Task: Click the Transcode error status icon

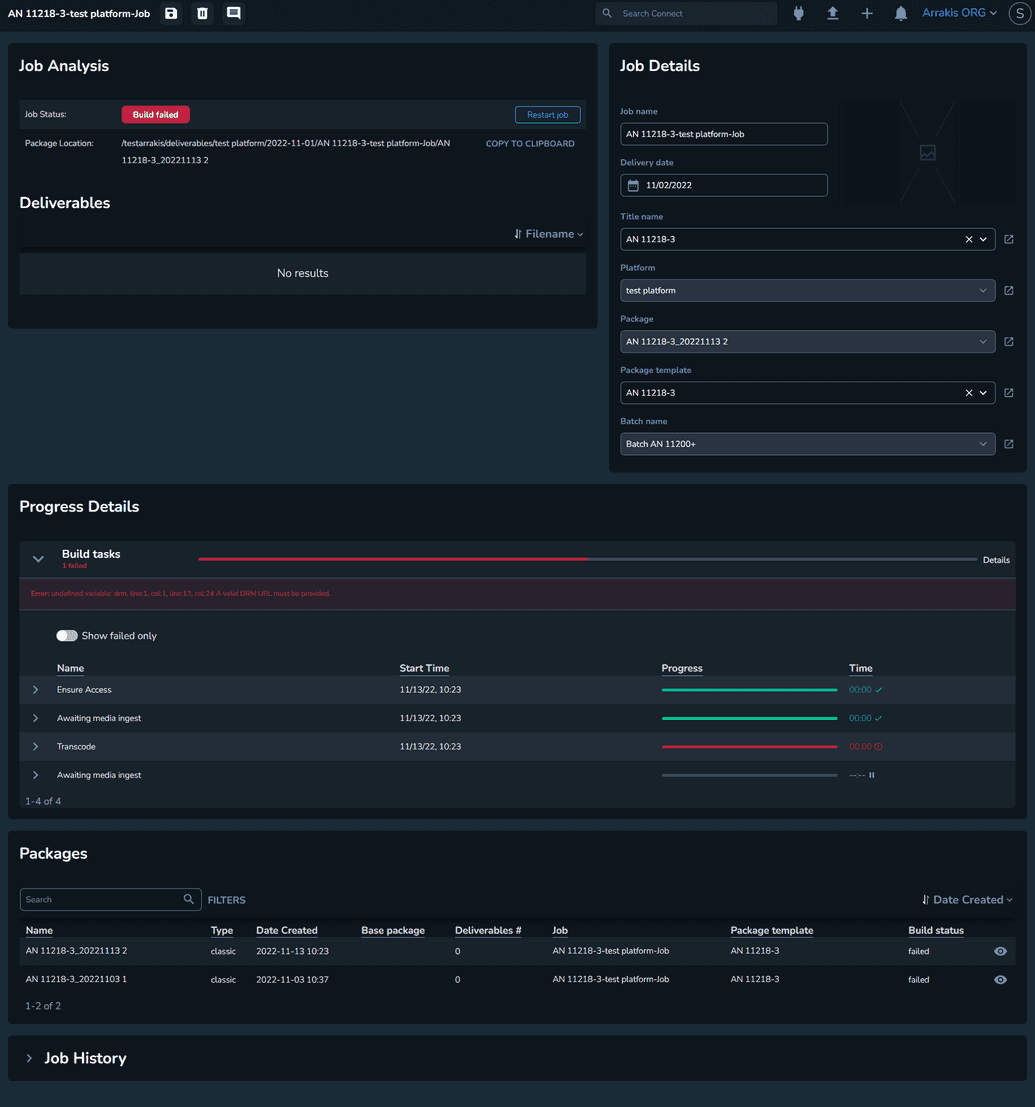Action: pyautogui.click(x=878, y=747)
